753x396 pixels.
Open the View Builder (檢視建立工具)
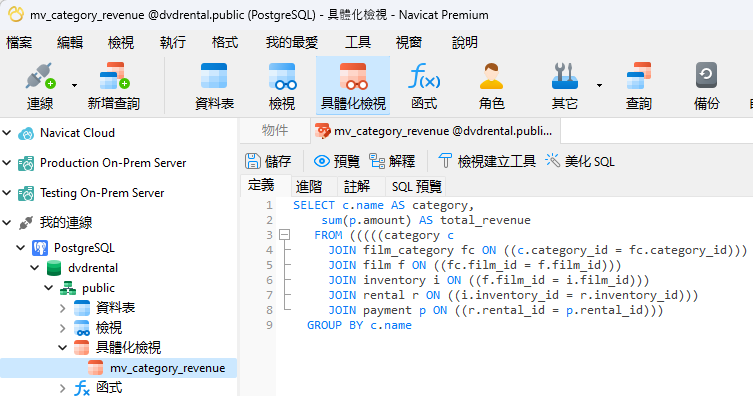[487, 161]
